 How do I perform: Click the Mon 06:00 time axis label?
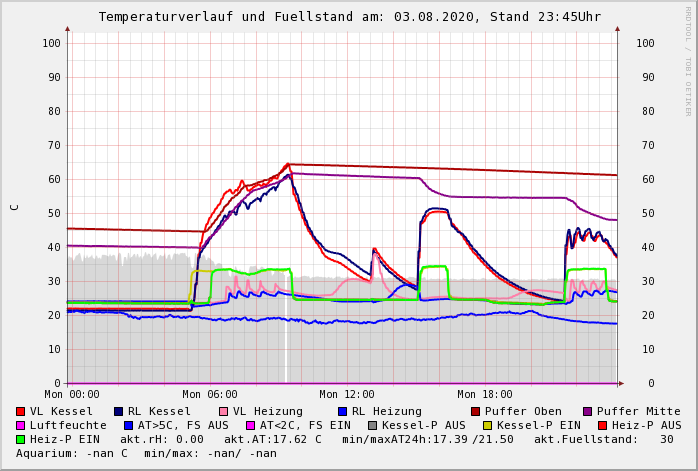point(209,395)
